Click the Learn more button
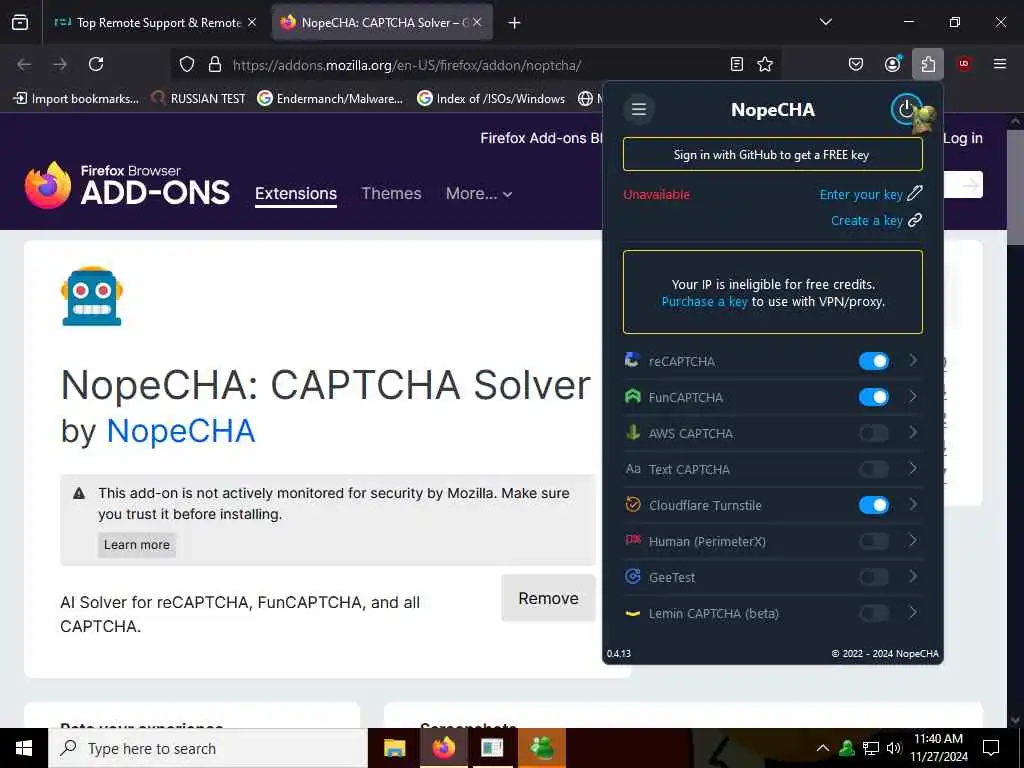The image size is (1024, 768). (136, 545)
